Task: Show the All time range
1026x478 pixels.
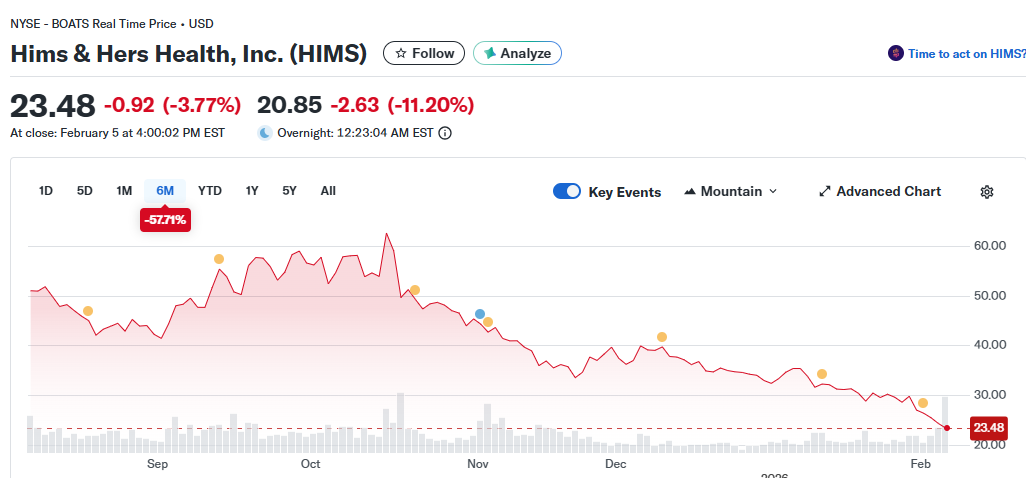Action: [x=328, y=191]
